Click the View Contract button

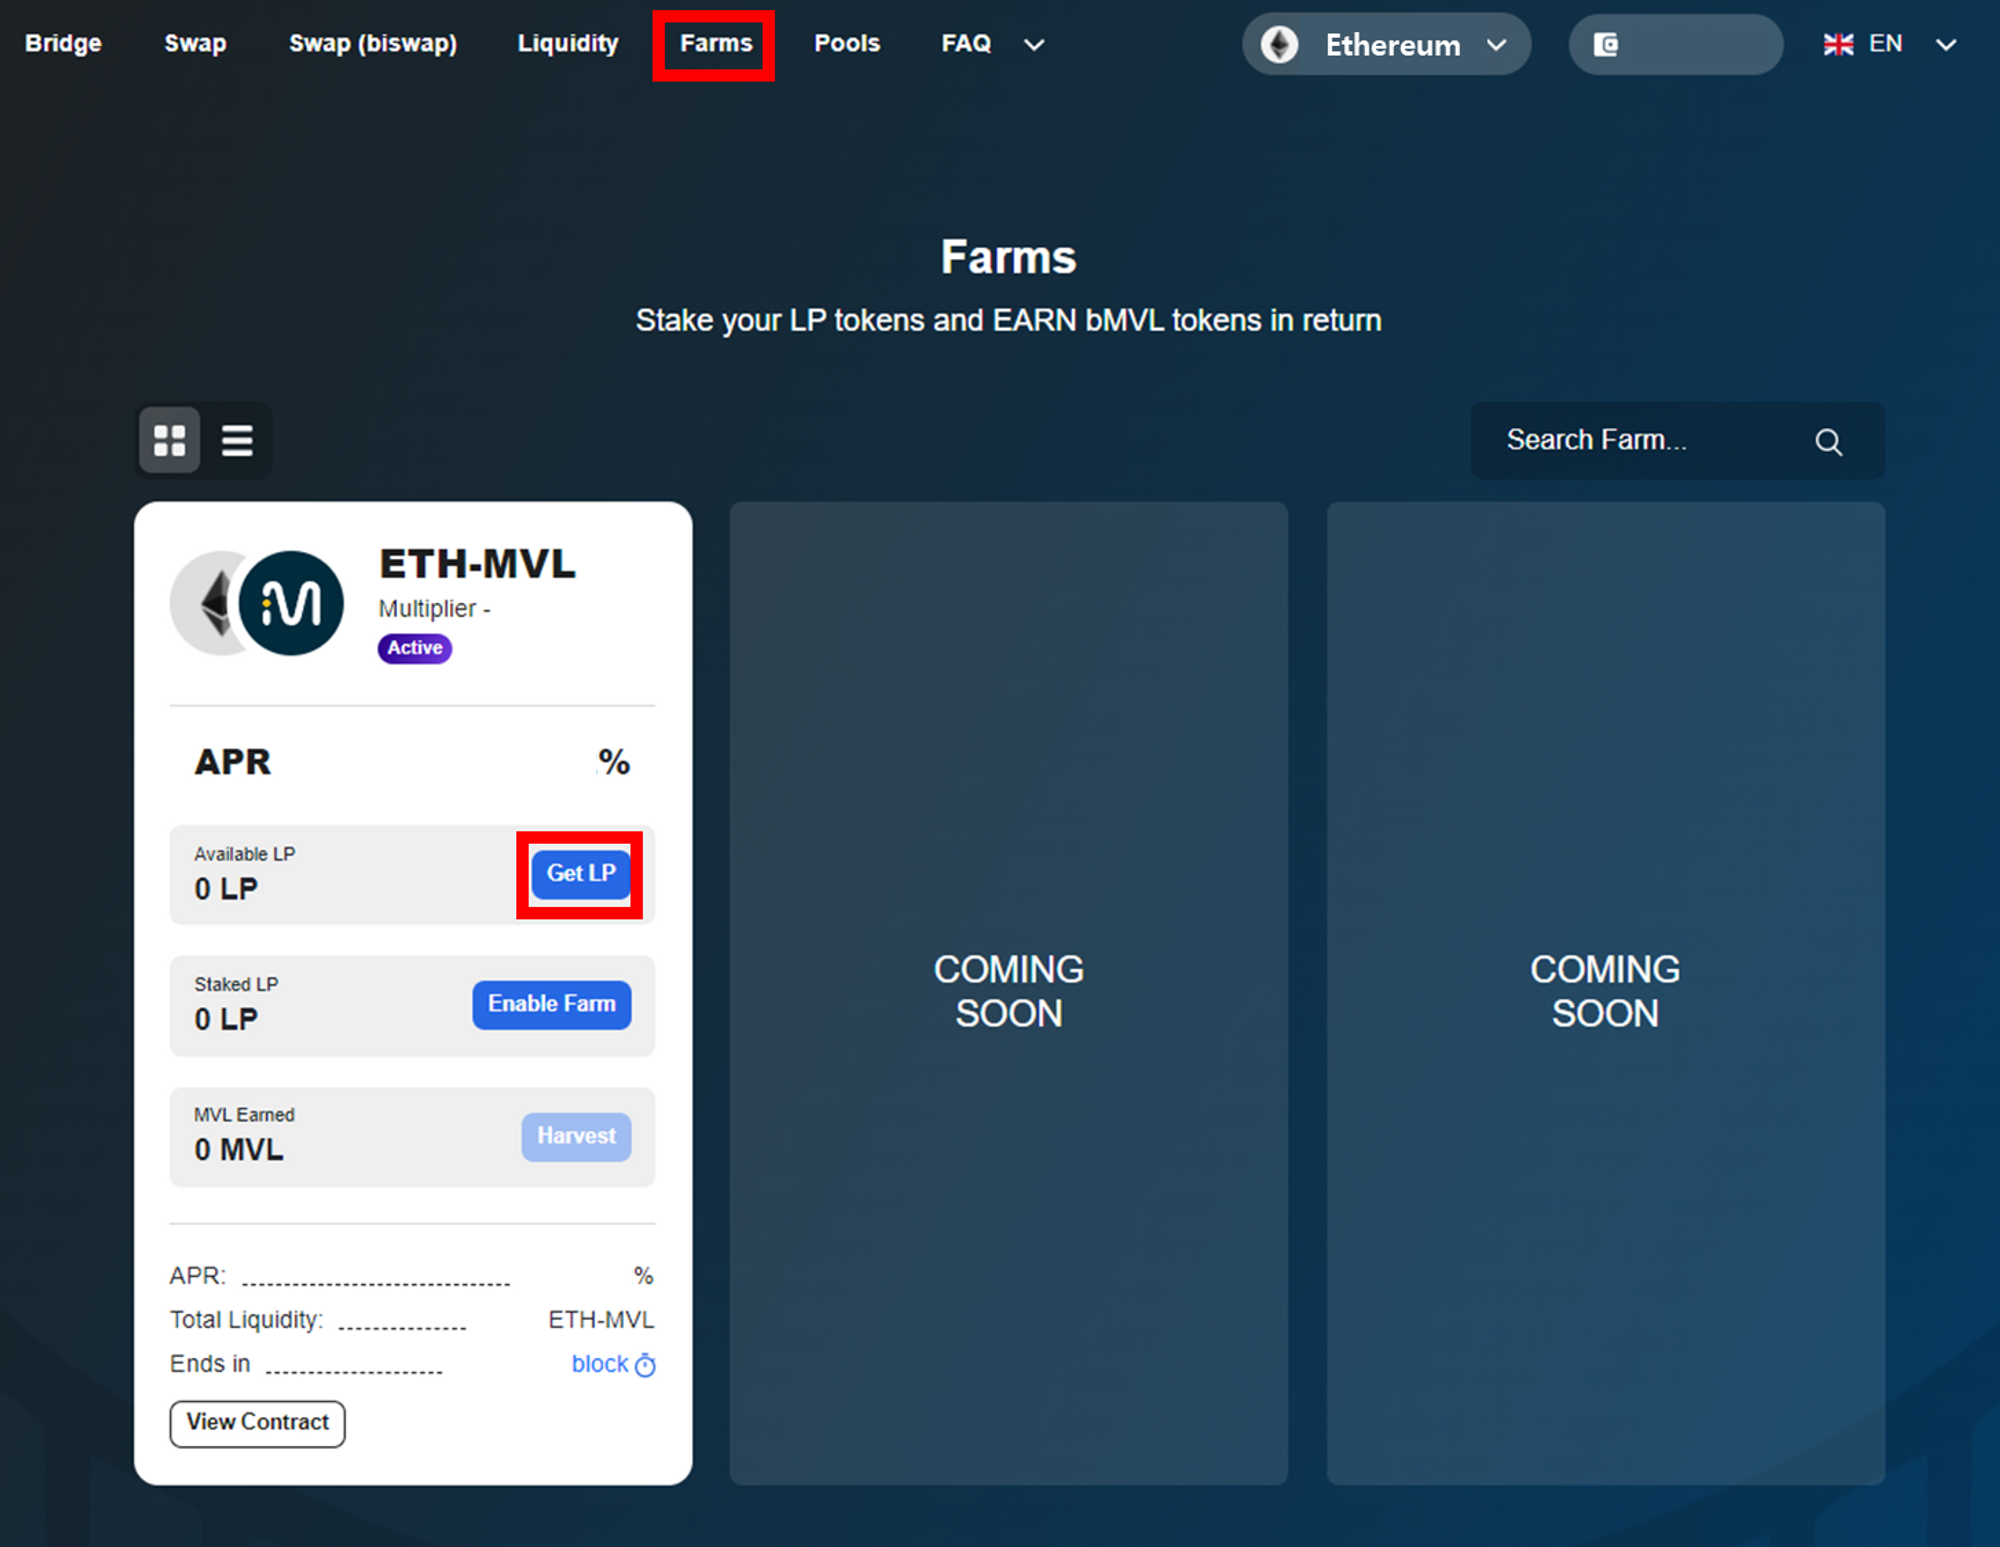pos(257,1422)
